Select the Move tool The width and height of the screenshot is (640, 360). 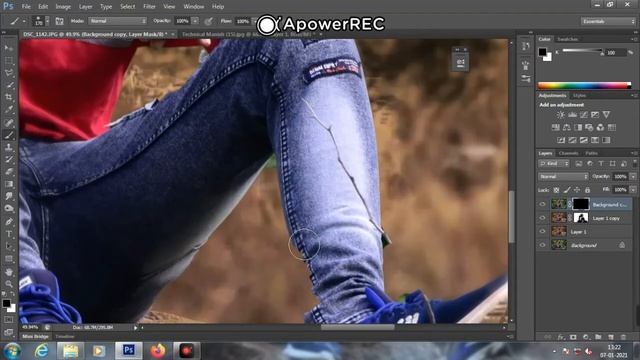tap(9, 48)
